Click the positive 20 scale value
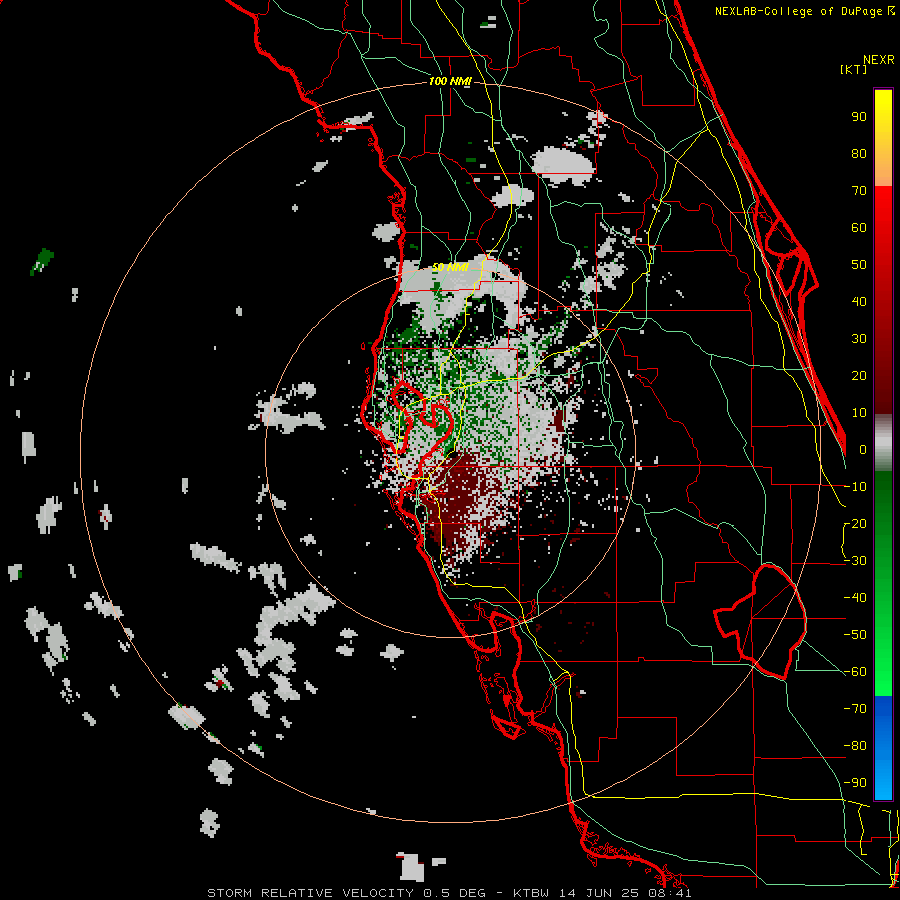 coord(859,376)
